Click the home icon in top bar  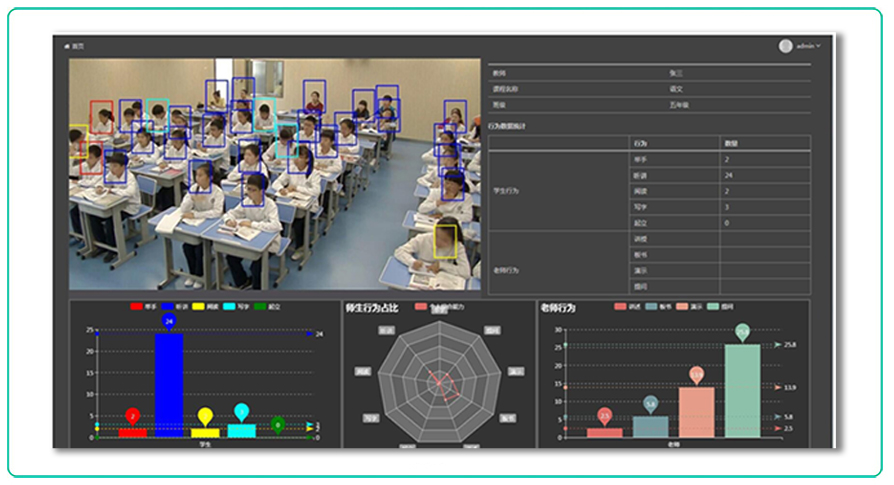(x=68, y=46)
